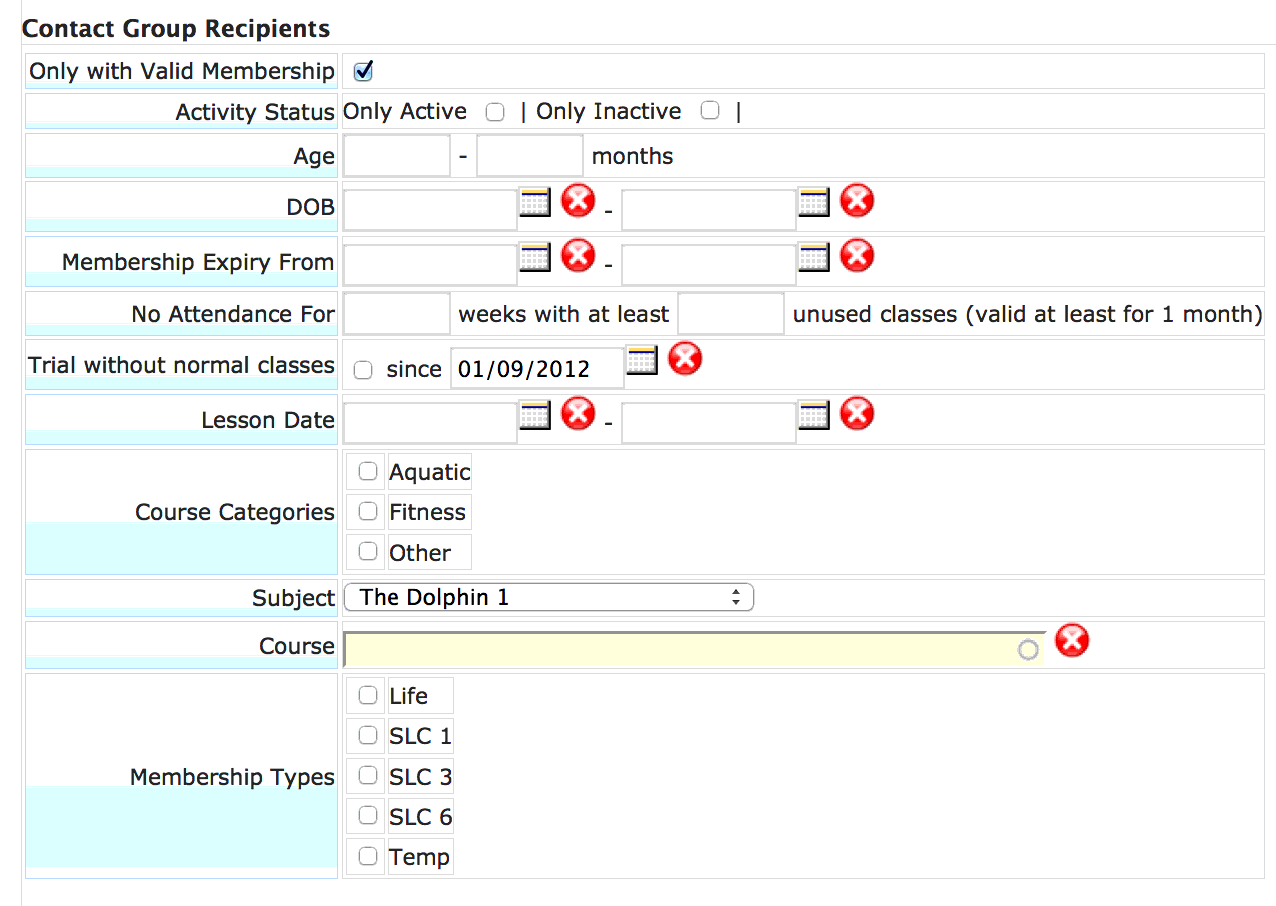The image size is (1276, 906).
Task: Click the Membership Types label
Action: pos(232,777)
